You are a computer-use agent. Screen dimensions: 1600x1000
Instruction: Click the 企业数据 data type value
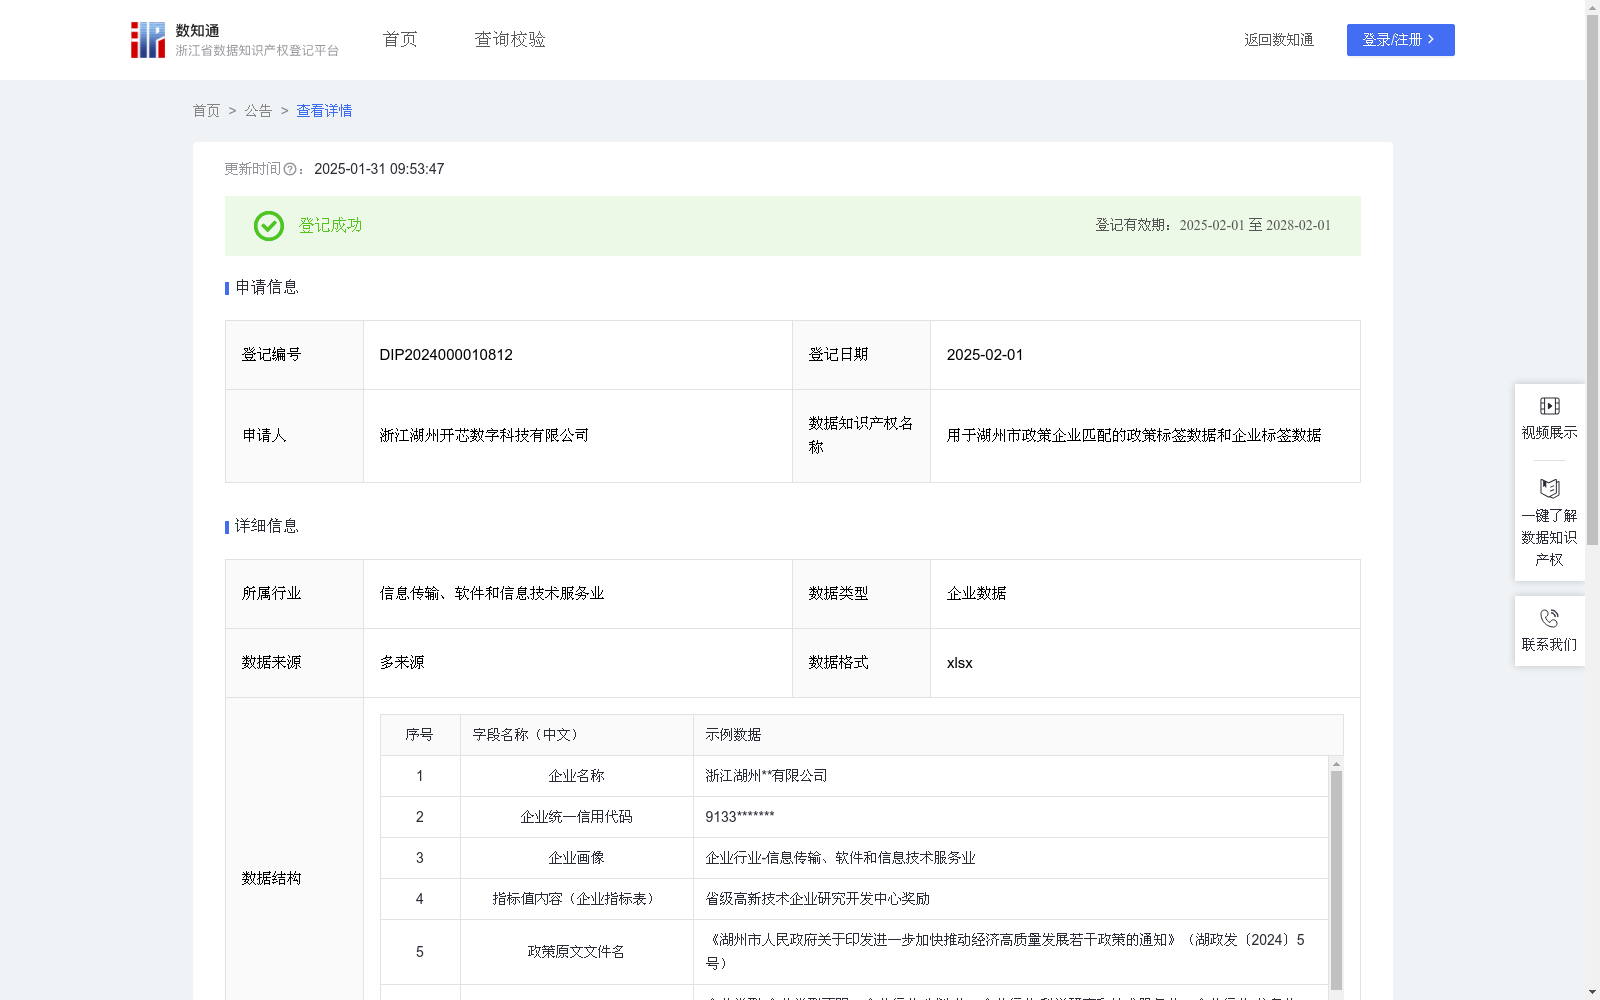[x=977, y=594]
